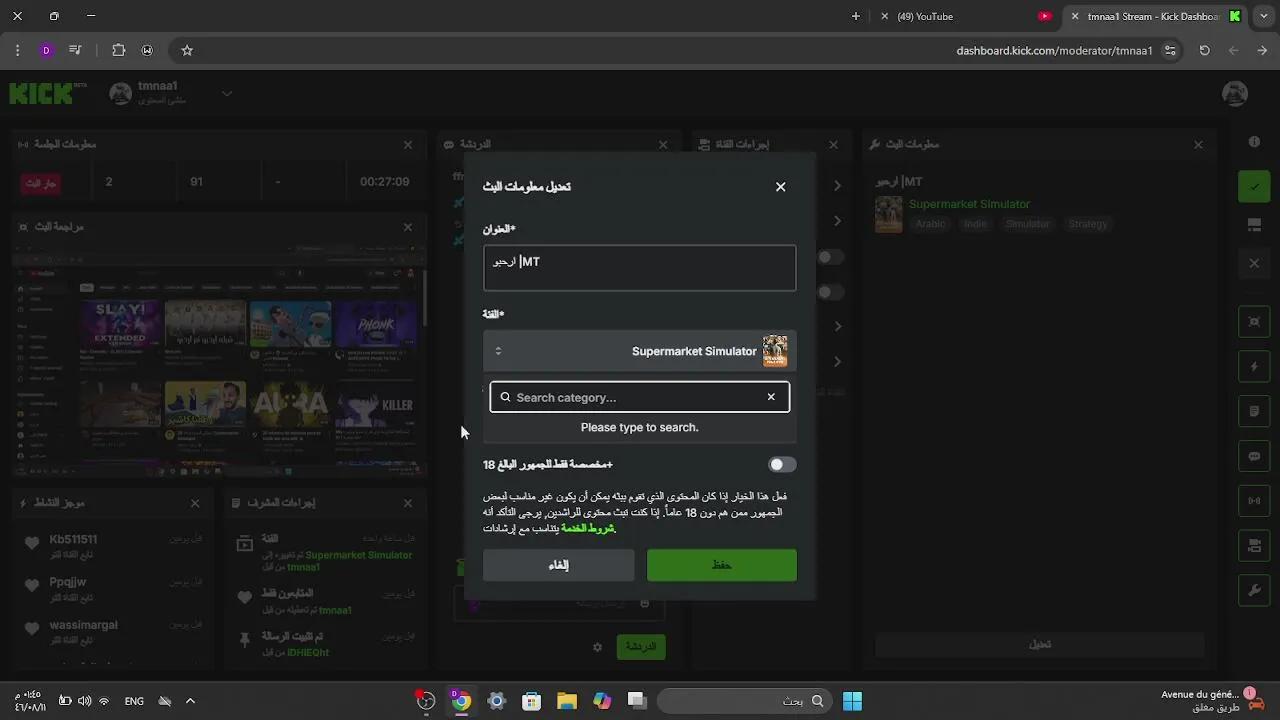Click the green save button

722,565
